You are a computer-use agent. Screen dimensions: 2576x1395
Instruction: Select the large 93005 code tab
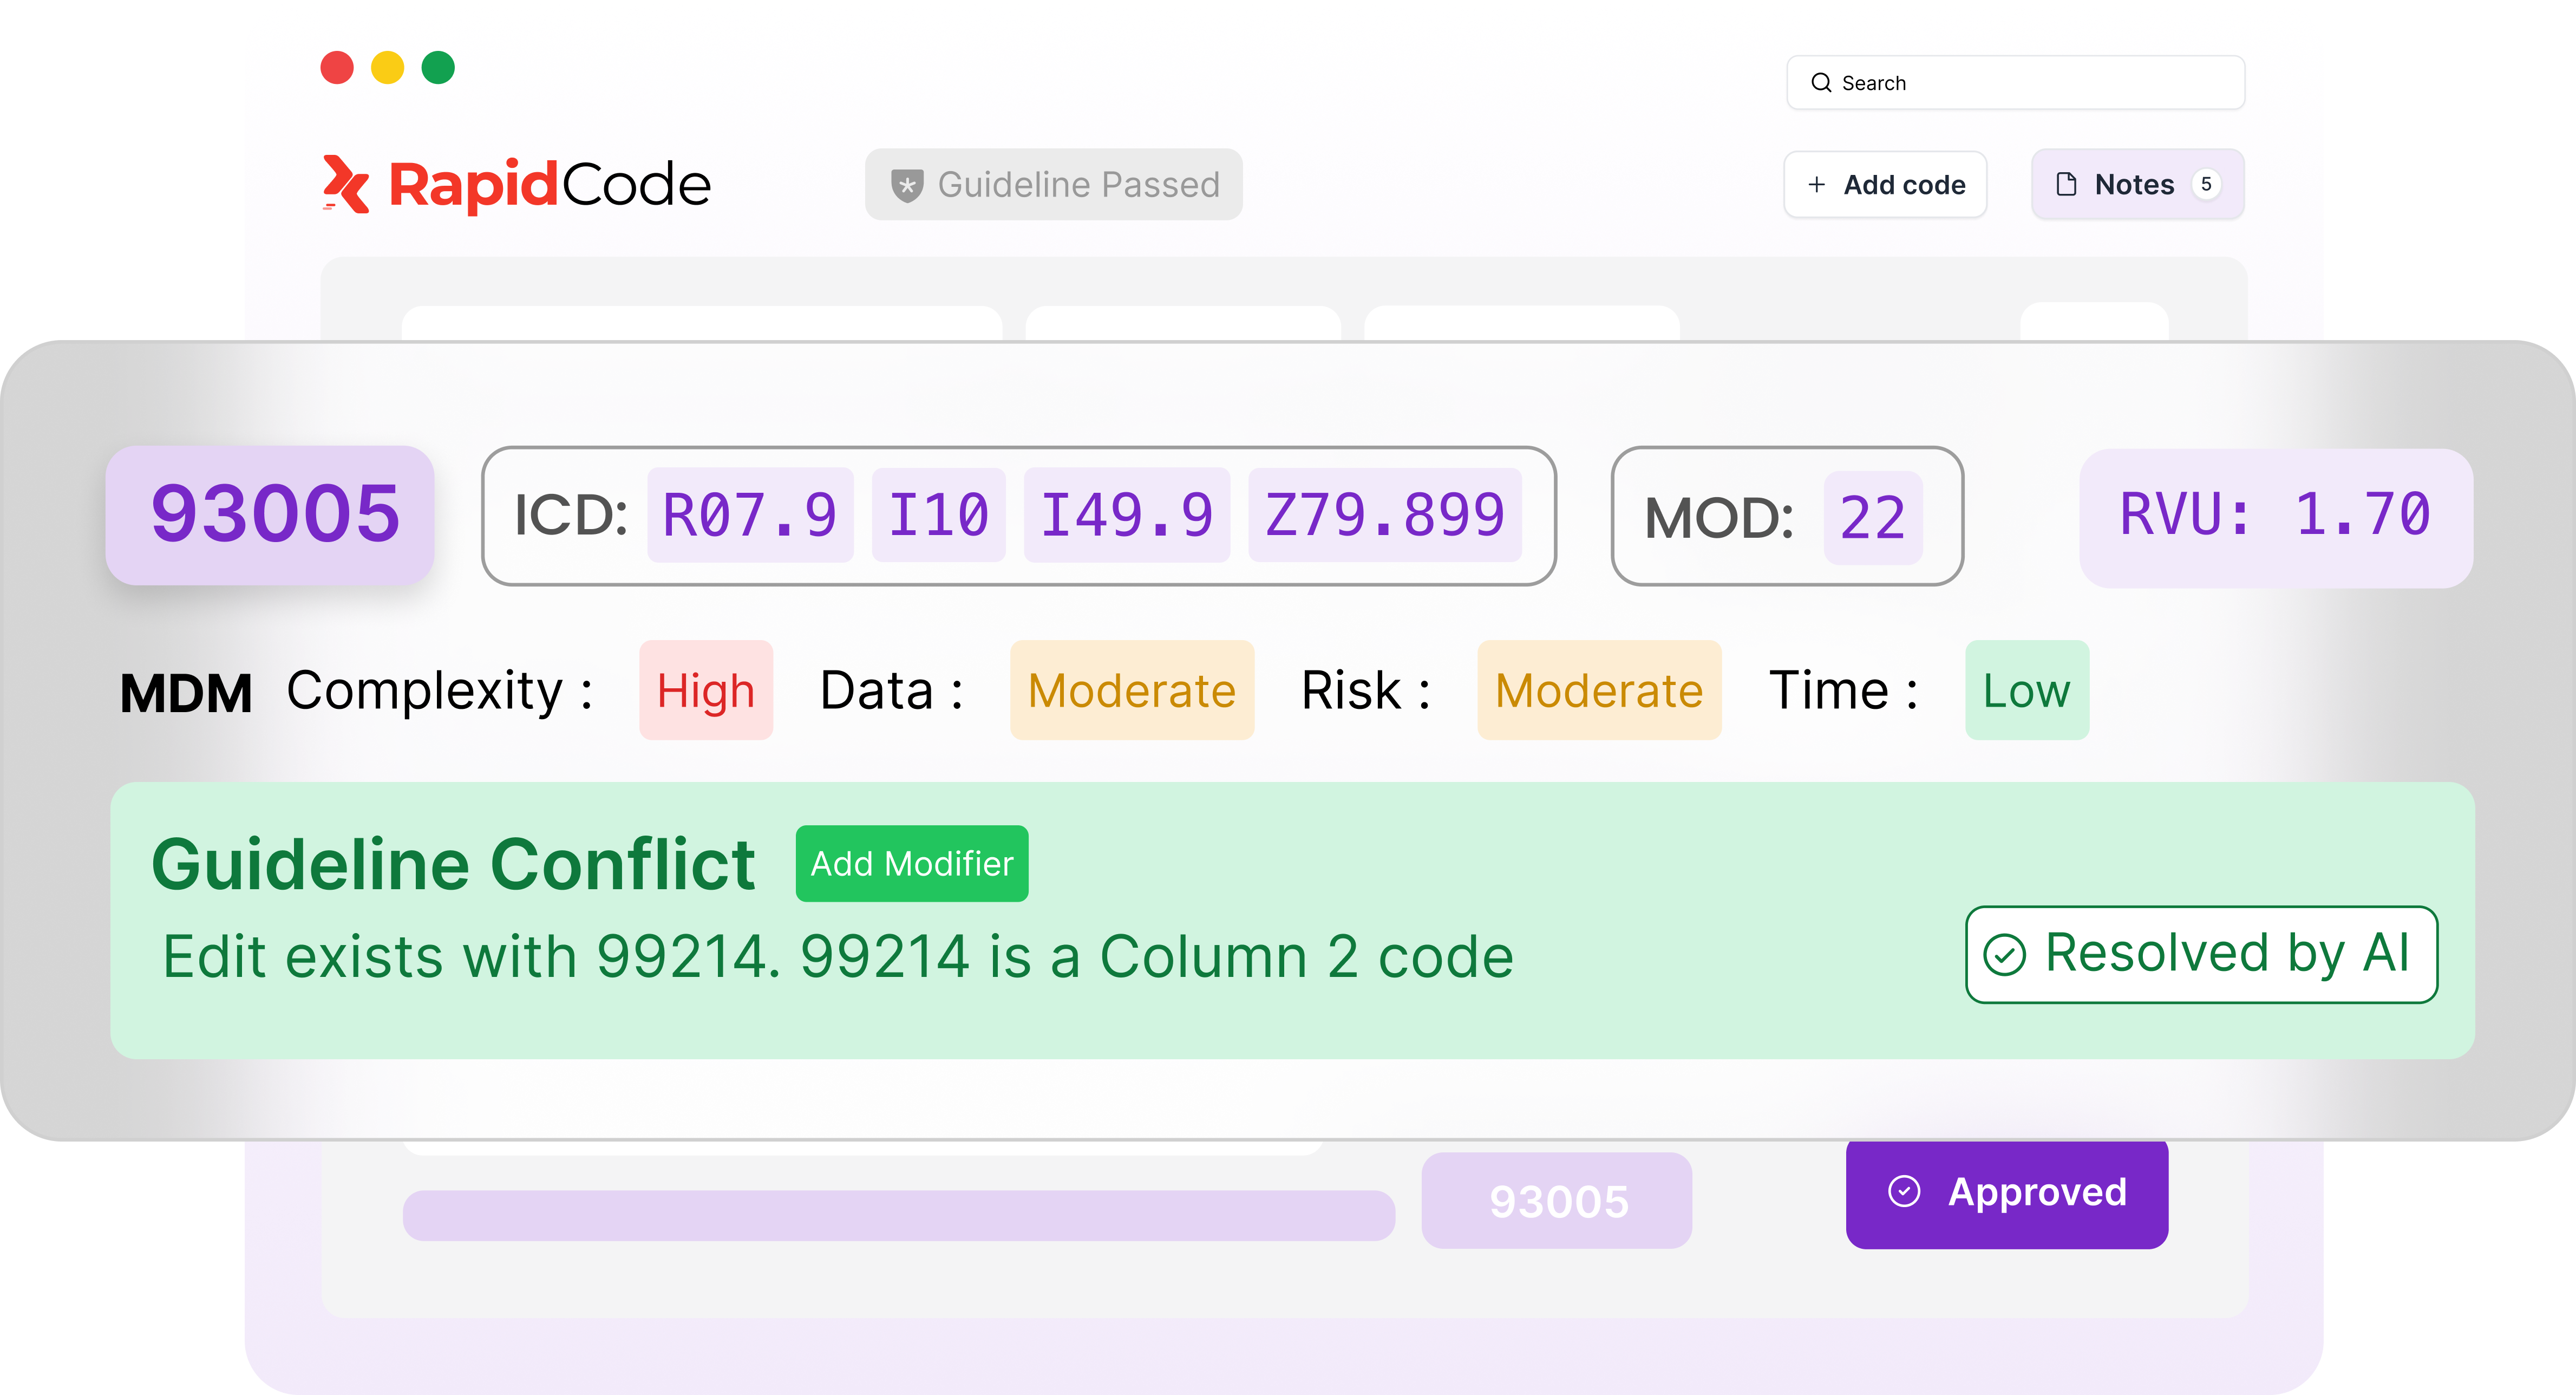point(270,515)
